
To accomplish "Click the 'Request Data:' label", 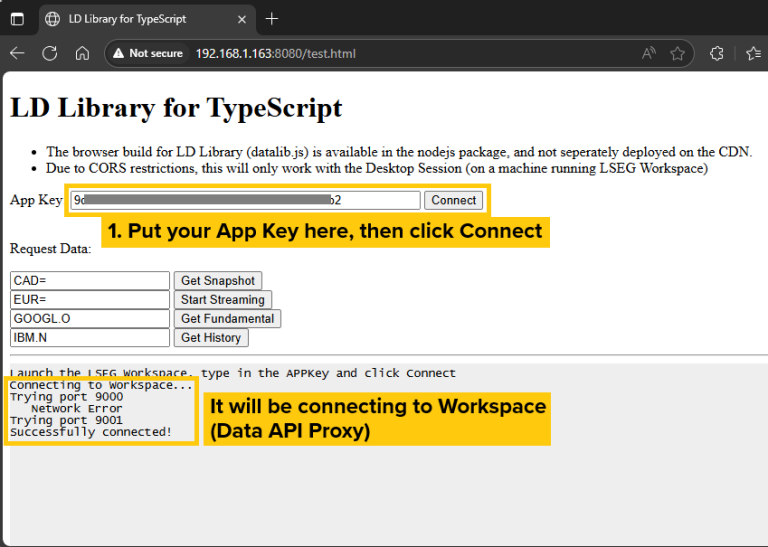I will (50, 249).
